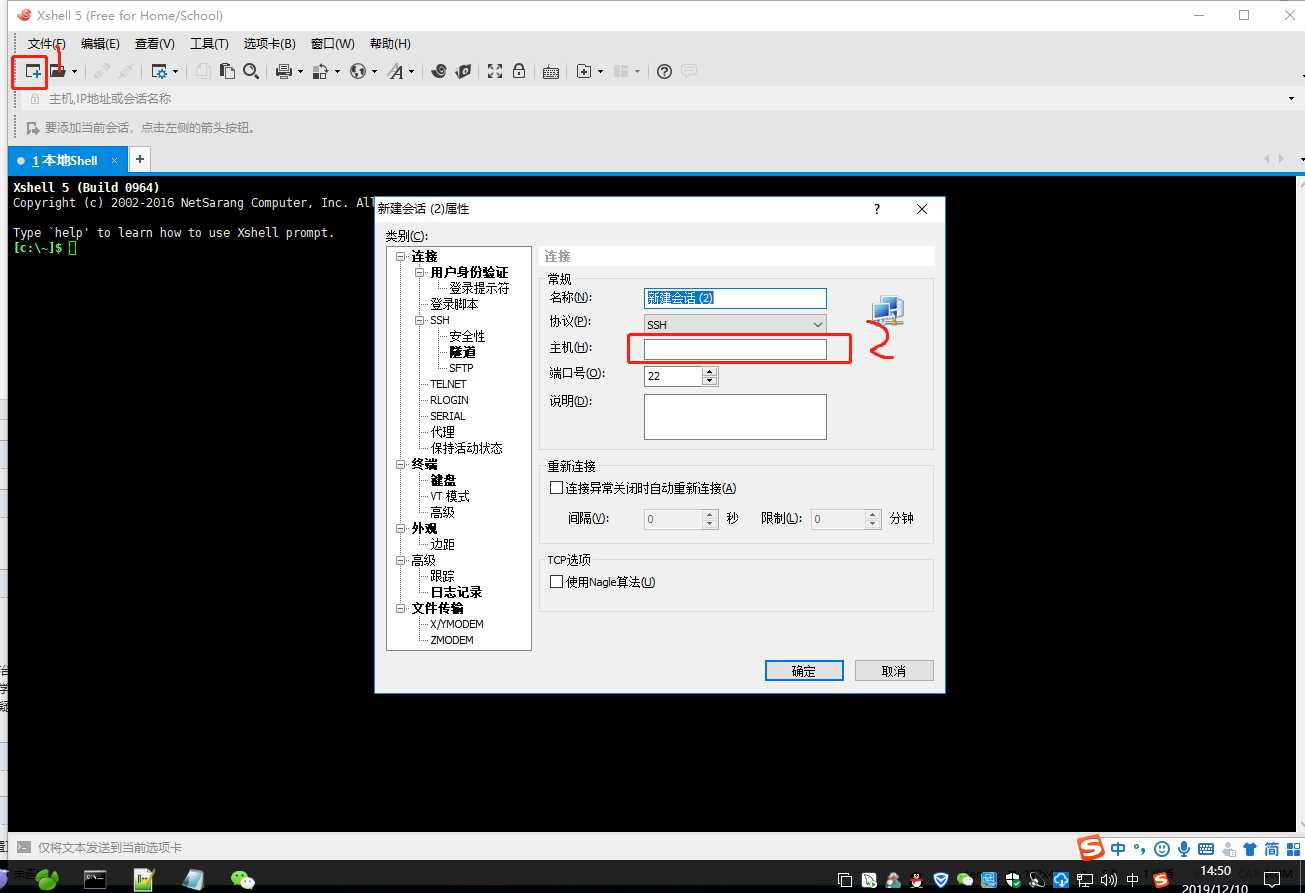The width and height of the screenshot is (1305, 893).
Task: Click the 主机(H) host input field
Action: tap(735, 349)
